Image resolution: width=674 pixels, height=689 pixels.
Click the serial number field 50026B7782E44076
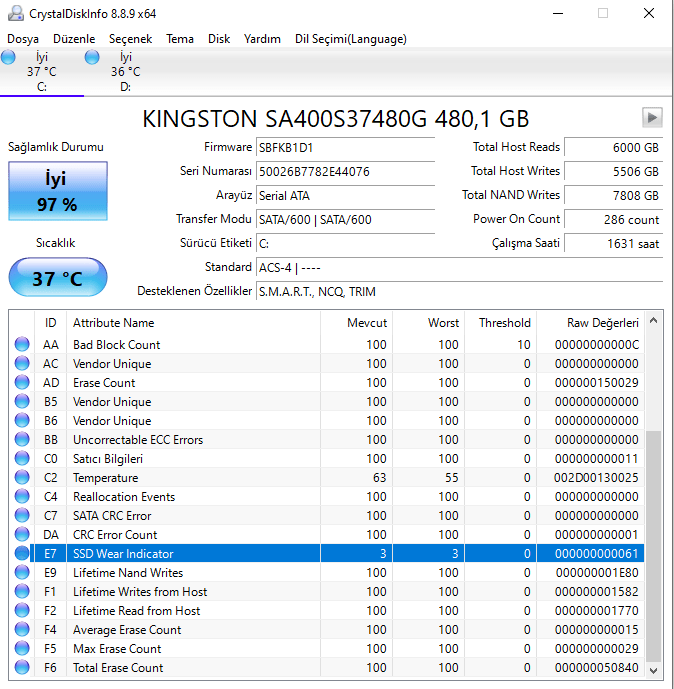[345, 171]
